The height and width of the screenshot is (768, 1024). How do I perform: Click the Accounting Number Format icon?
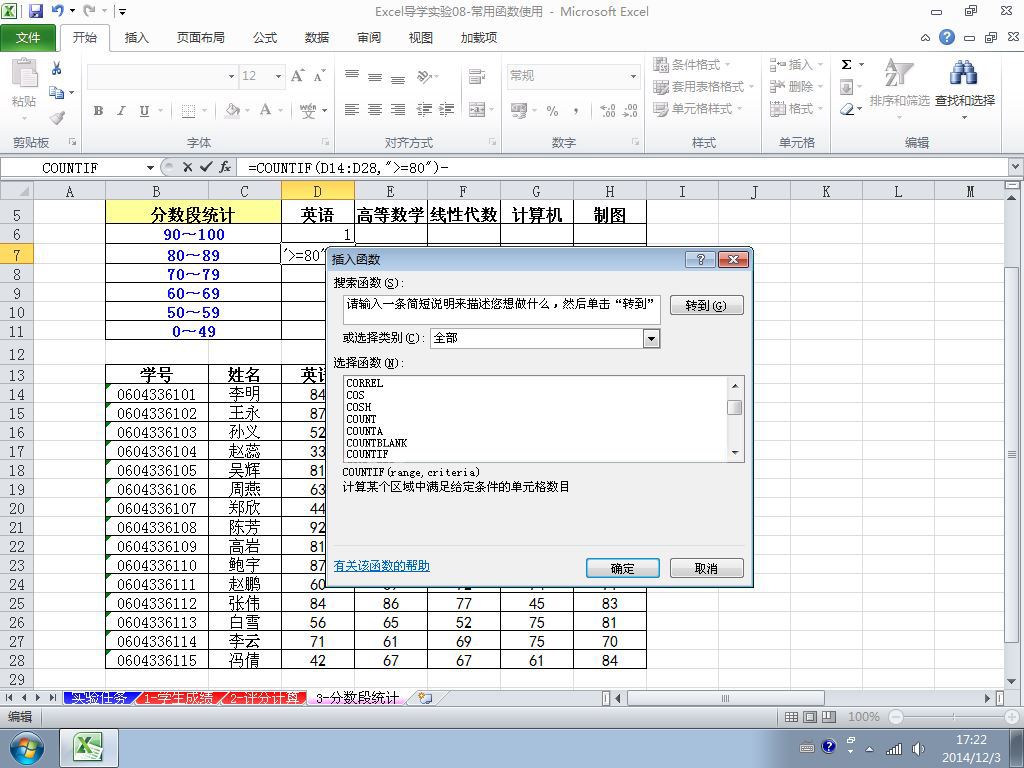coord(519,111)
